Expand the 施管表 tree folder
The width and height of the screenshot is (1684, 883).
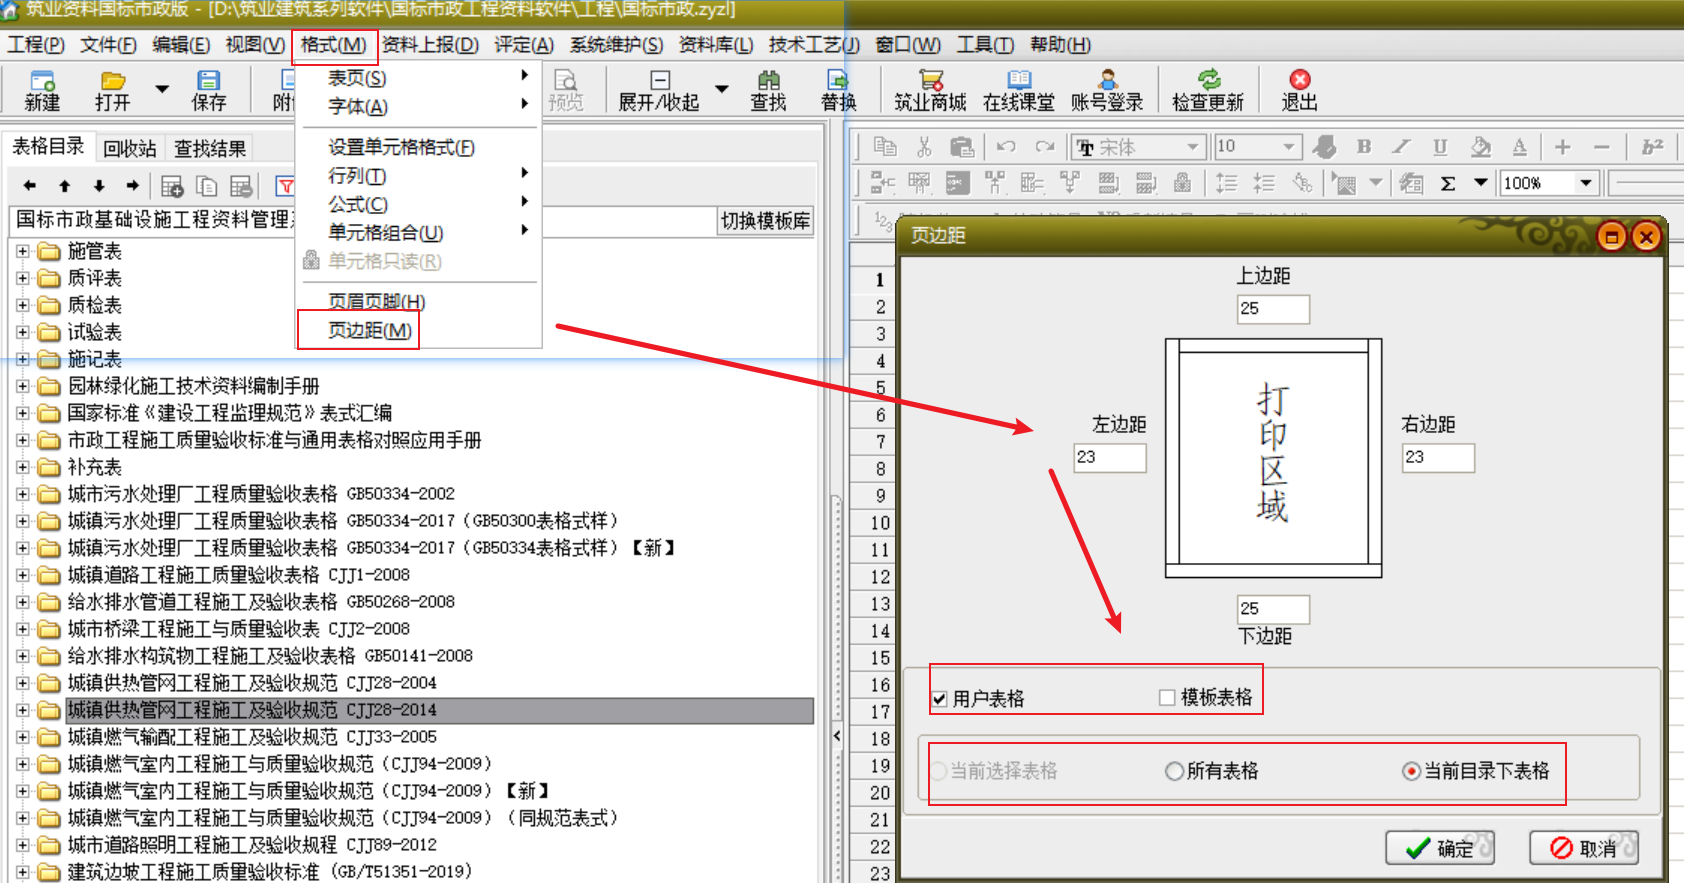[x=22, y=251]
